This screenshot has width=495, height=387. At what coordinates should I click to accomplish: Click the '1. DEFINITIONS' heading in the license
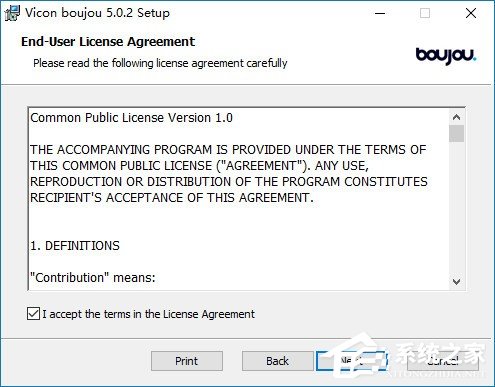coord(75,246)
